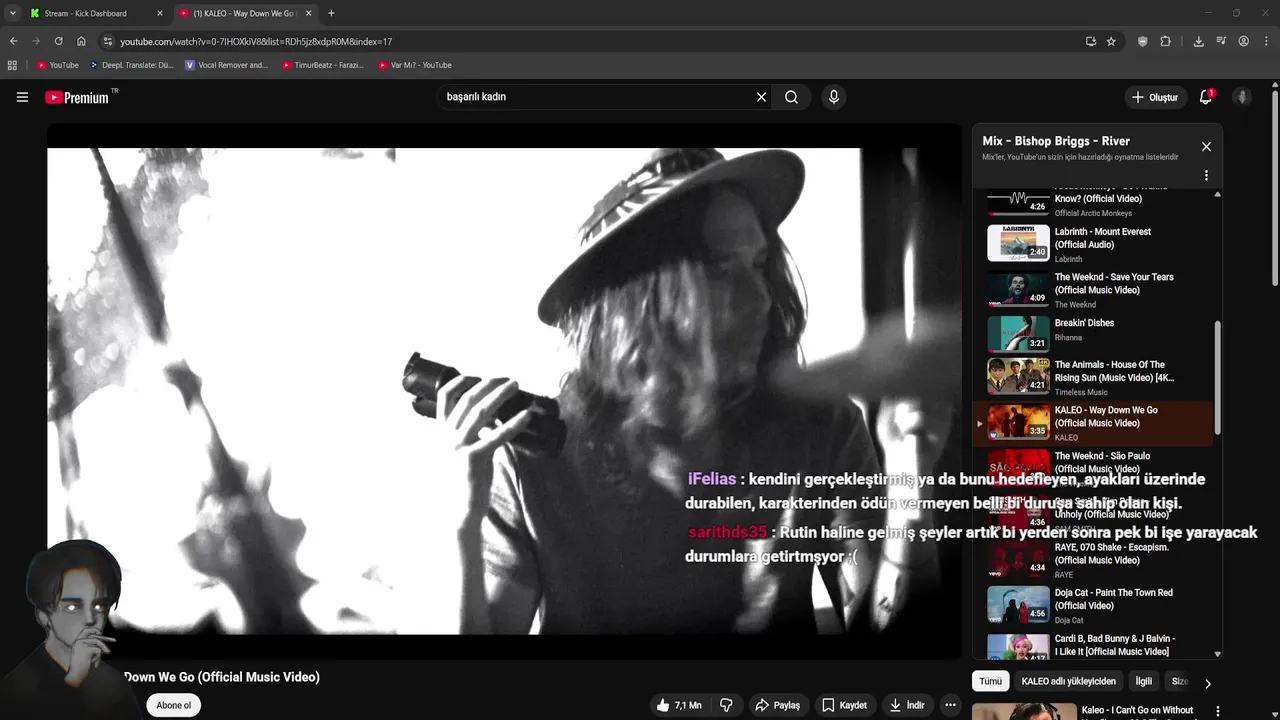Viewport: 1280px width, 720px height.
Task: Open the YouTube guide hamburger menu
Action: 22,97
